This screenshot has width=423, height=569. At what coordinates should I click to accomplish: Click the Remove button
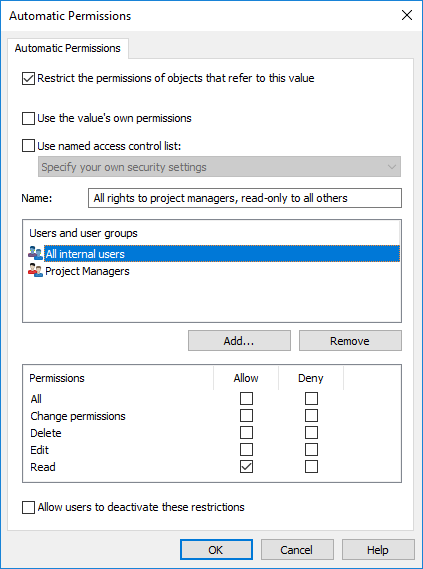(350, 341)
